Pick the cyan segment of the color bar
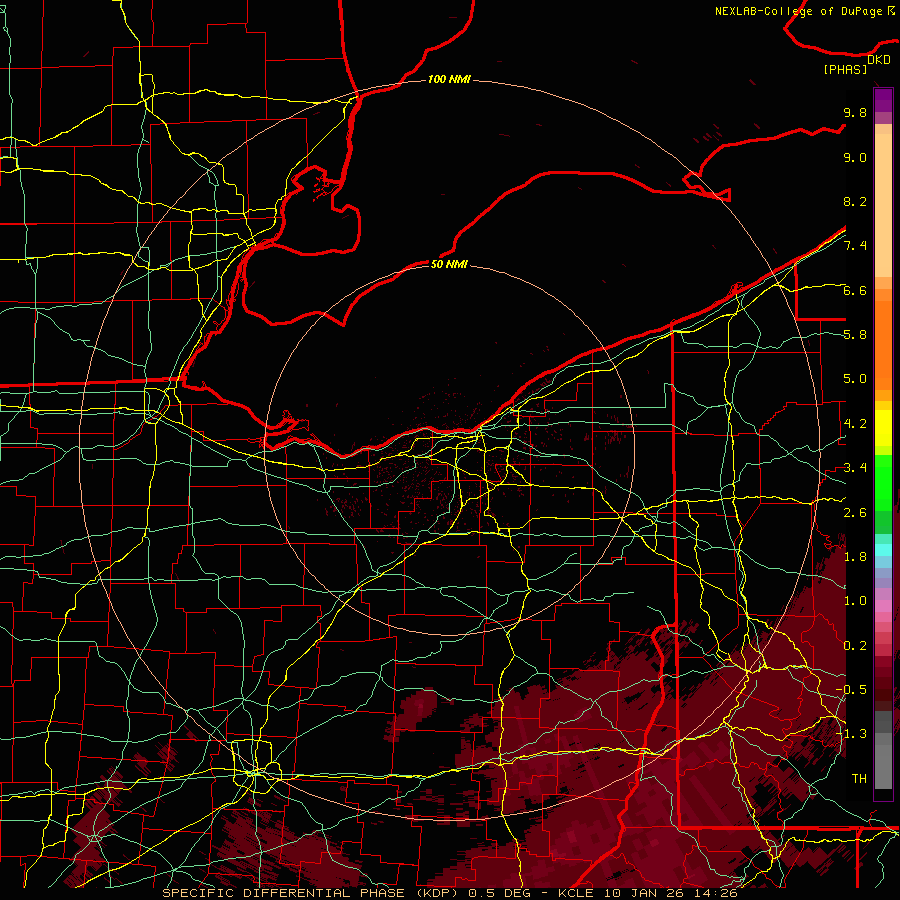Image resolution: width=900 pixels, height=900 pixels. coord(883,550)
